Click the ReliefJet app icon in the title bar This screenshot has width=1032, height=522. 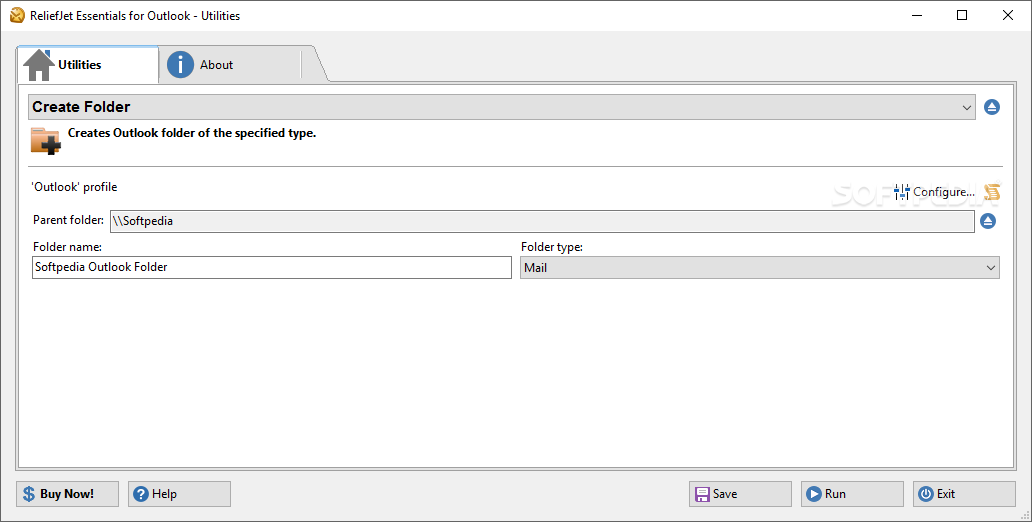(17, 15)
